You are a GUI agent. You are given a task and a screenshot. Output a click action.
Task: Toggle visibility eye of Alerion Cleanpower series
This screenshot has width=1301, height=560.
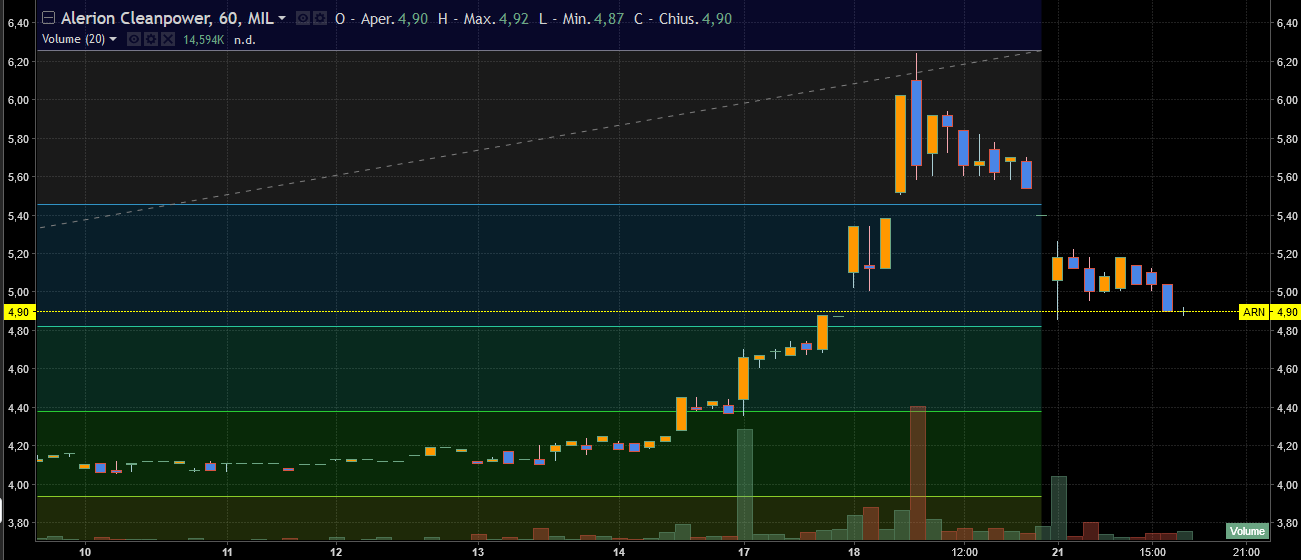pyautogui.click(x=305, y=18)
